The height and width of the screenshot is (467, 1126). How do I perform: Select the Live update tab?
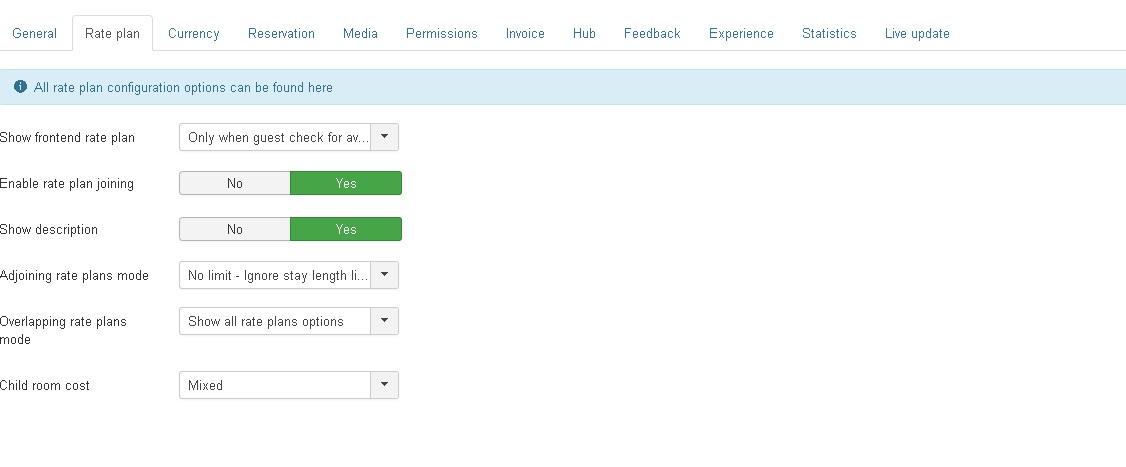(x=917, y=33)
